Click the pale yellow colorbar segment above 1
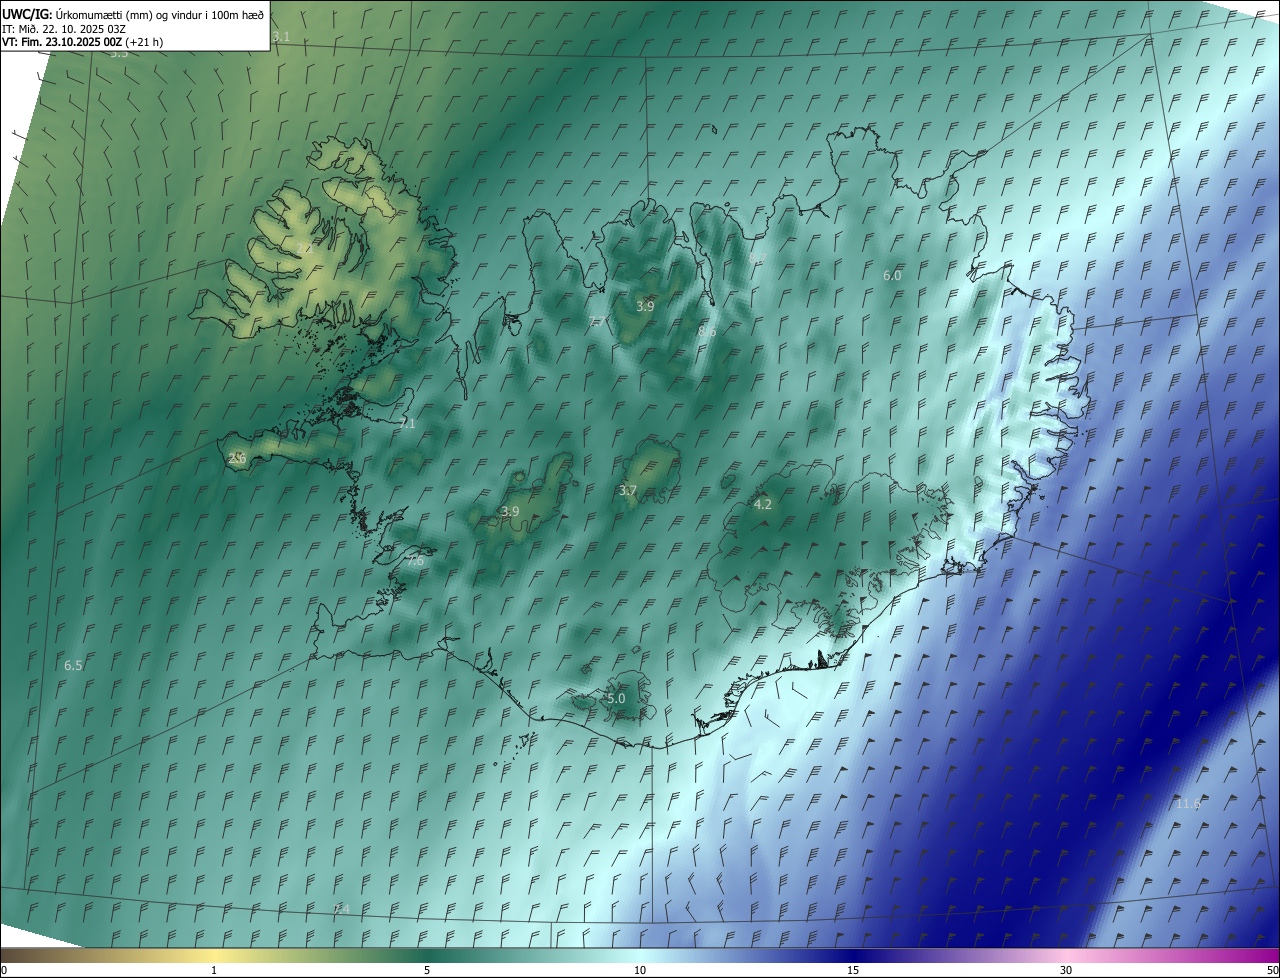Viewport: 1280px width, 978px height. [x=214, y=955]
